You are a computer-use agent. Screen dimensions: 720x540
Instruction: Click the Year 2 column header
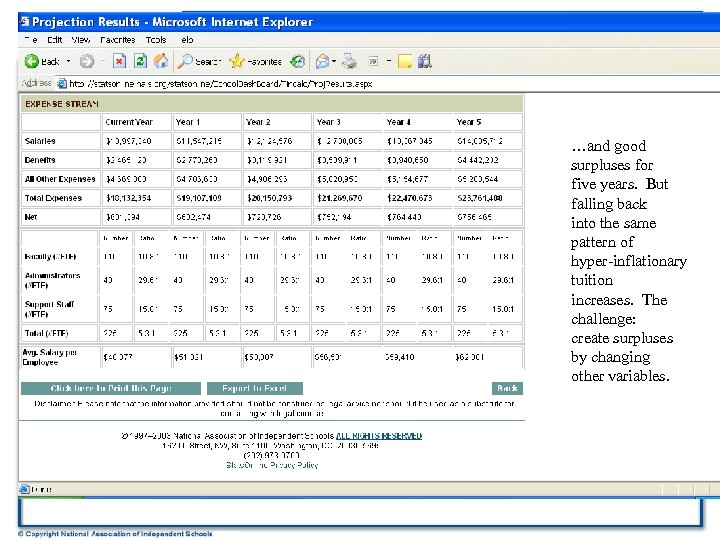(258, 122)
